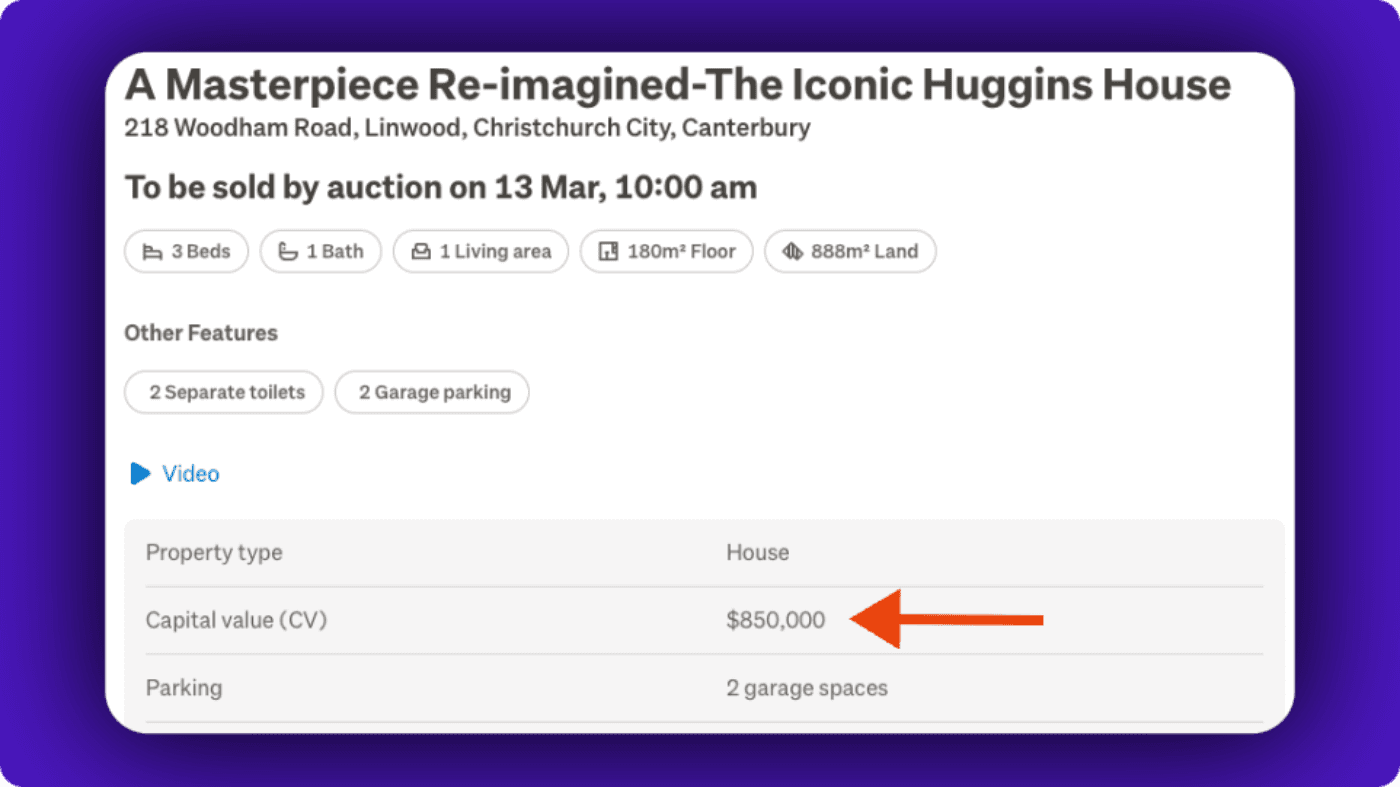Select the 1 Bath pill
Viewport: 1400px width, 787px height.
click(321, 252)
